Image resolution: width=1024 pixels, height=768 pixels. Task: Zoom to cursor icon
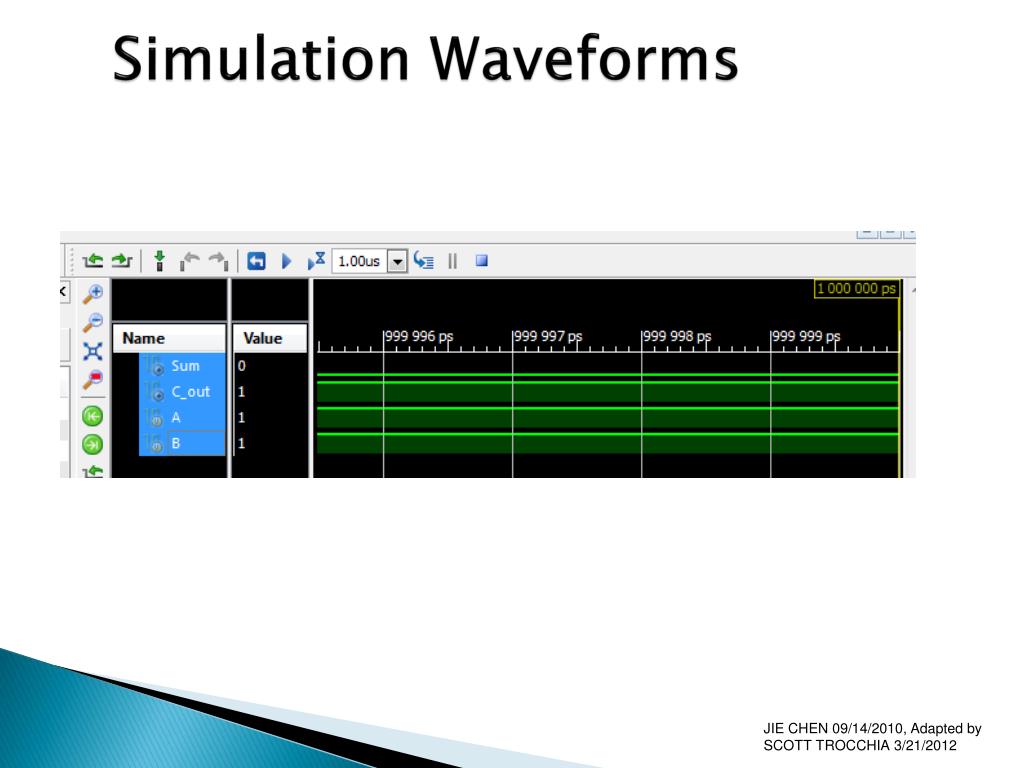point(93,380)
